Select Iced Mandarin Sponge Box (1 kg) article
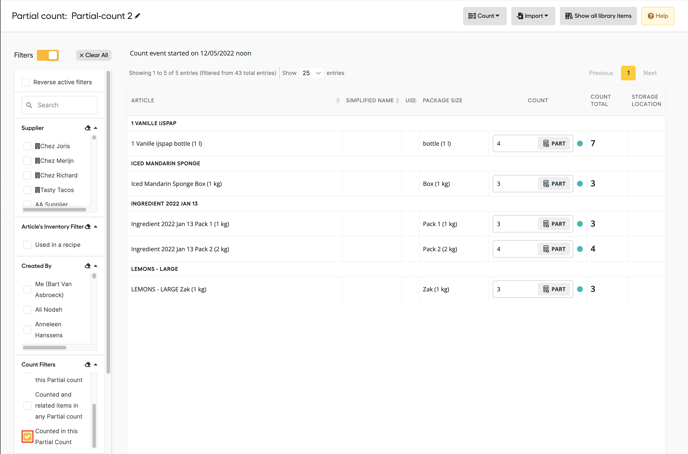 176,184
